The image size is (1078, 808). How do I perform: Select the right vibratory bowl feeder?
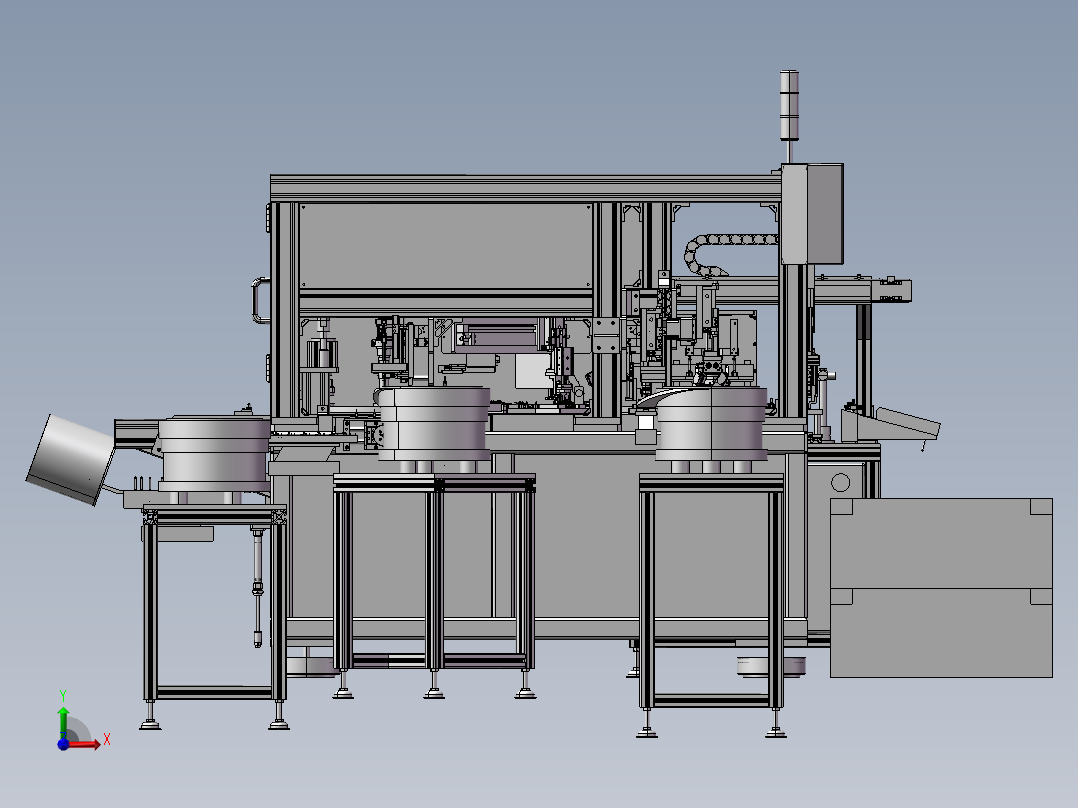(x=711, y=424)
